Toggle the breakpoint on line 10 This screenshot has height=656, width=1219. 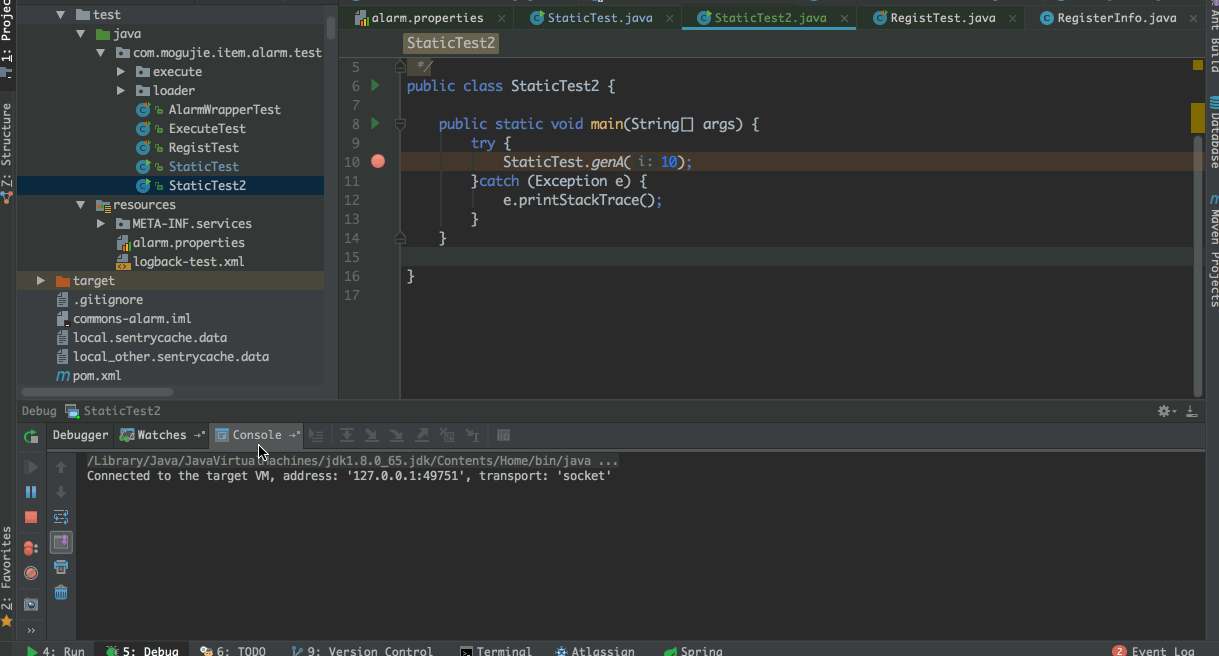pyautogui.click(x=377, y=162)
